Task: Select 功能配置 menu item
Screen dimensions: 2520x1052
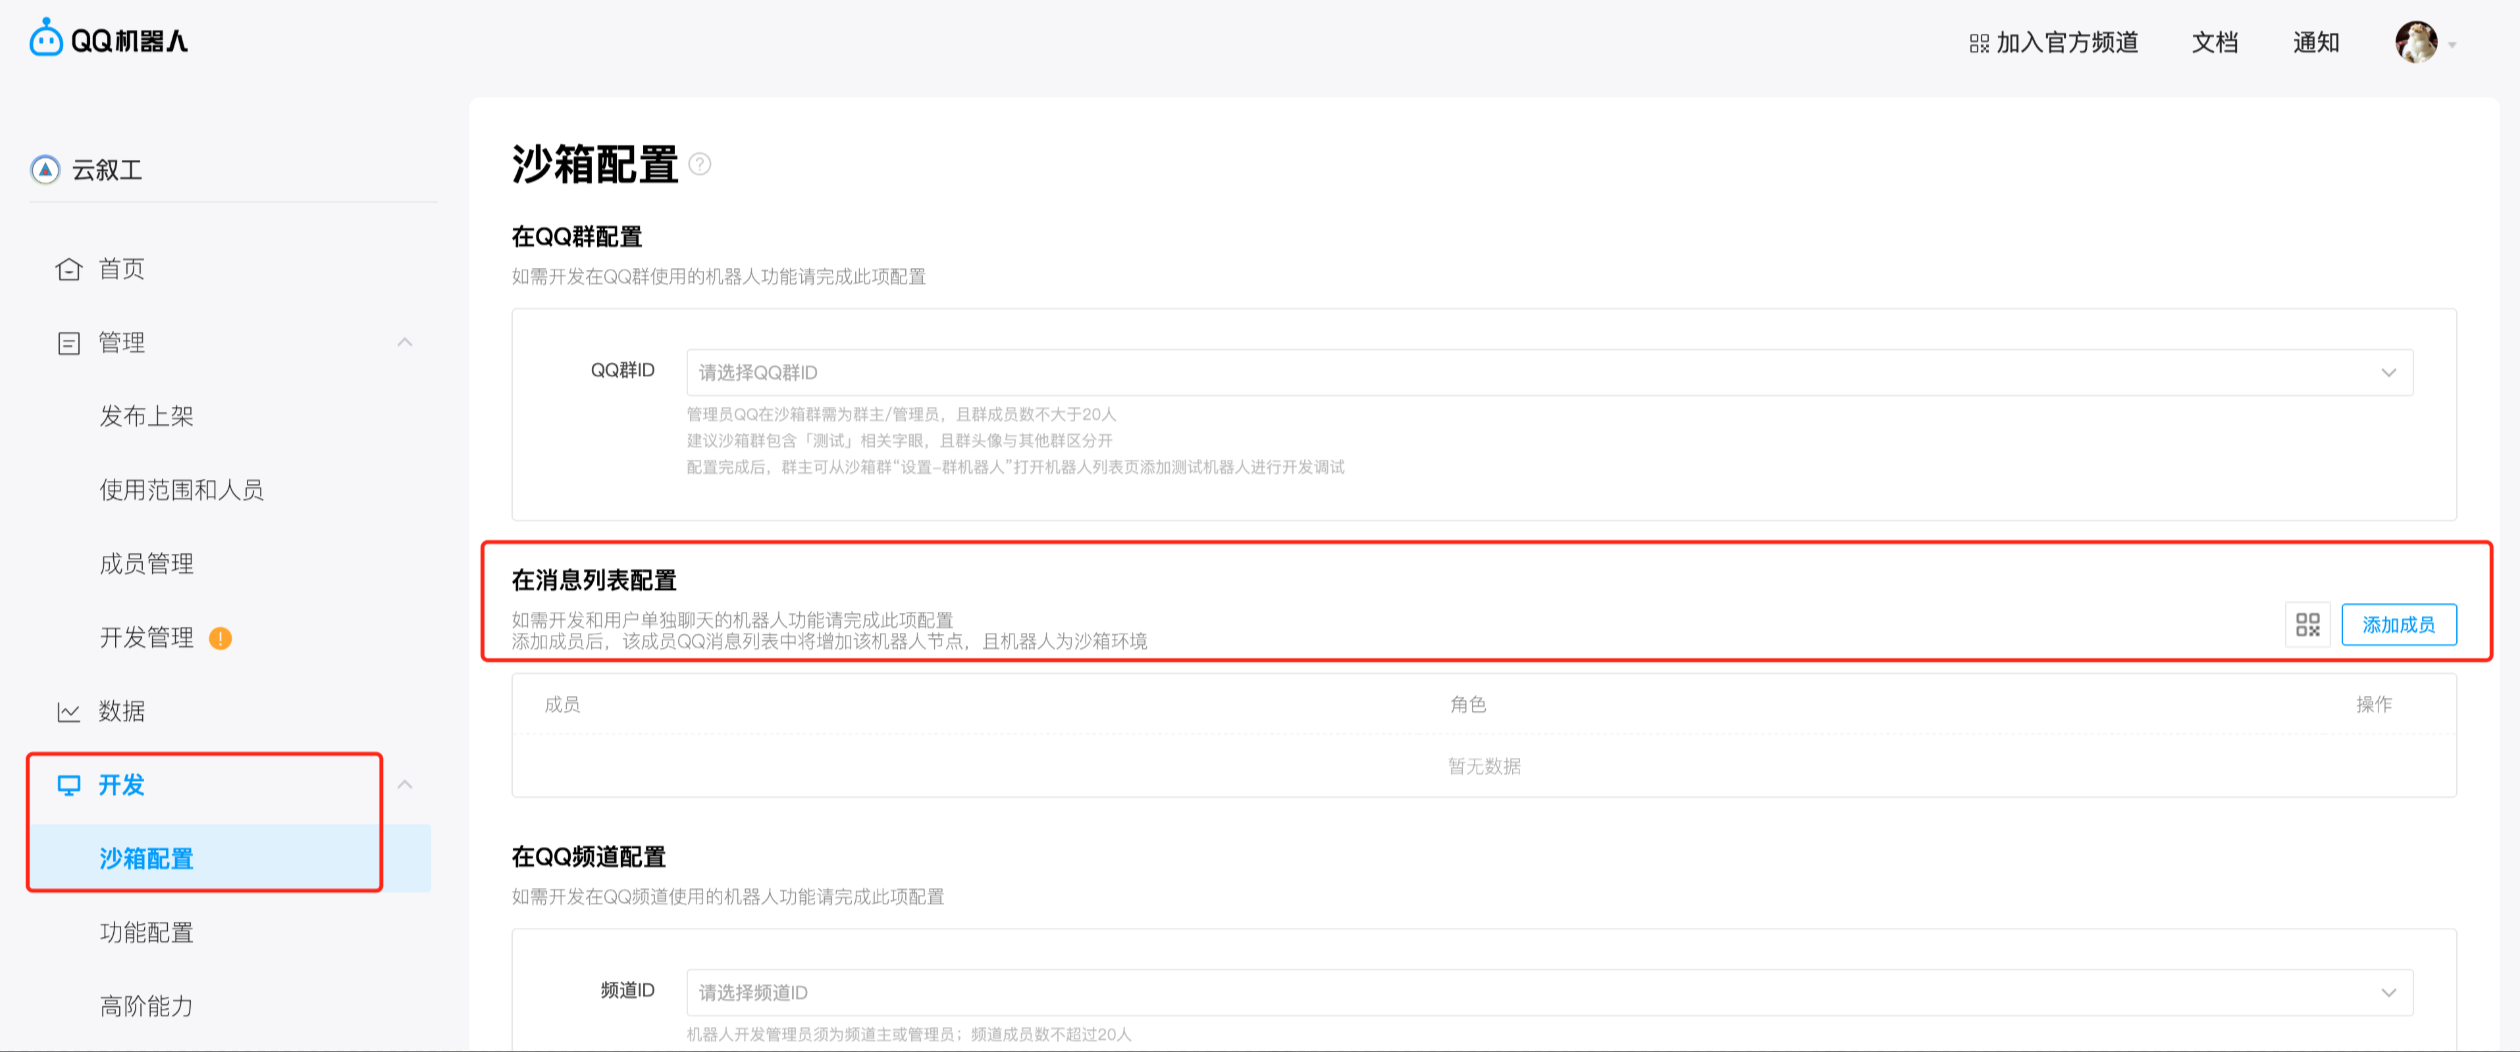Action: click(146, 933)
